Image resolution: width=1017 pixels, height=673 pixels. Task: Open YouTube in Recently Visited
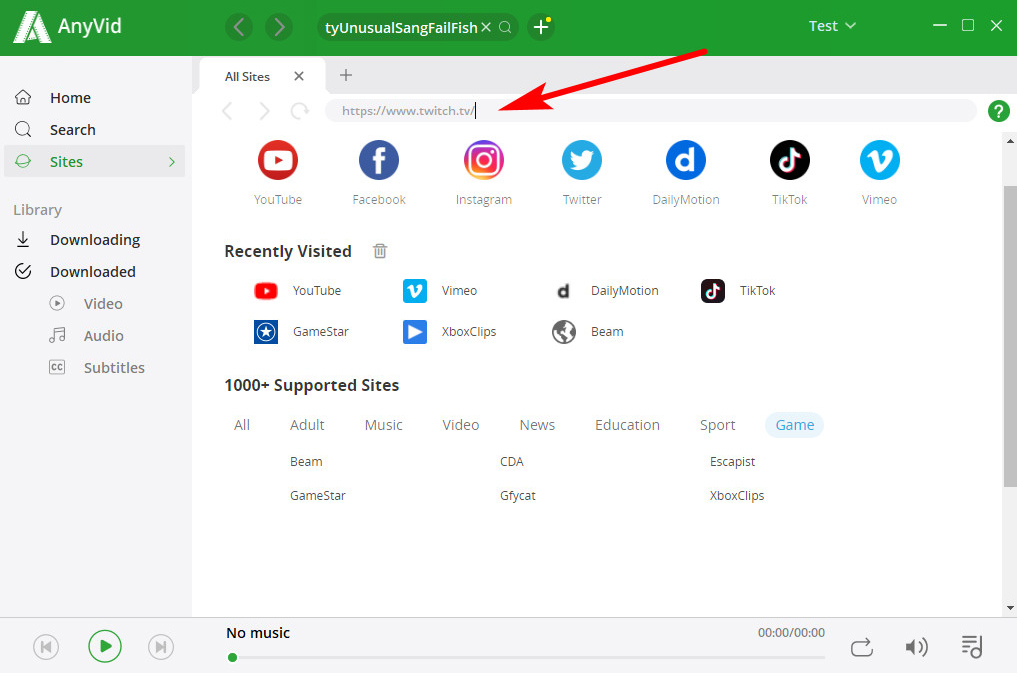pos(297,290)
